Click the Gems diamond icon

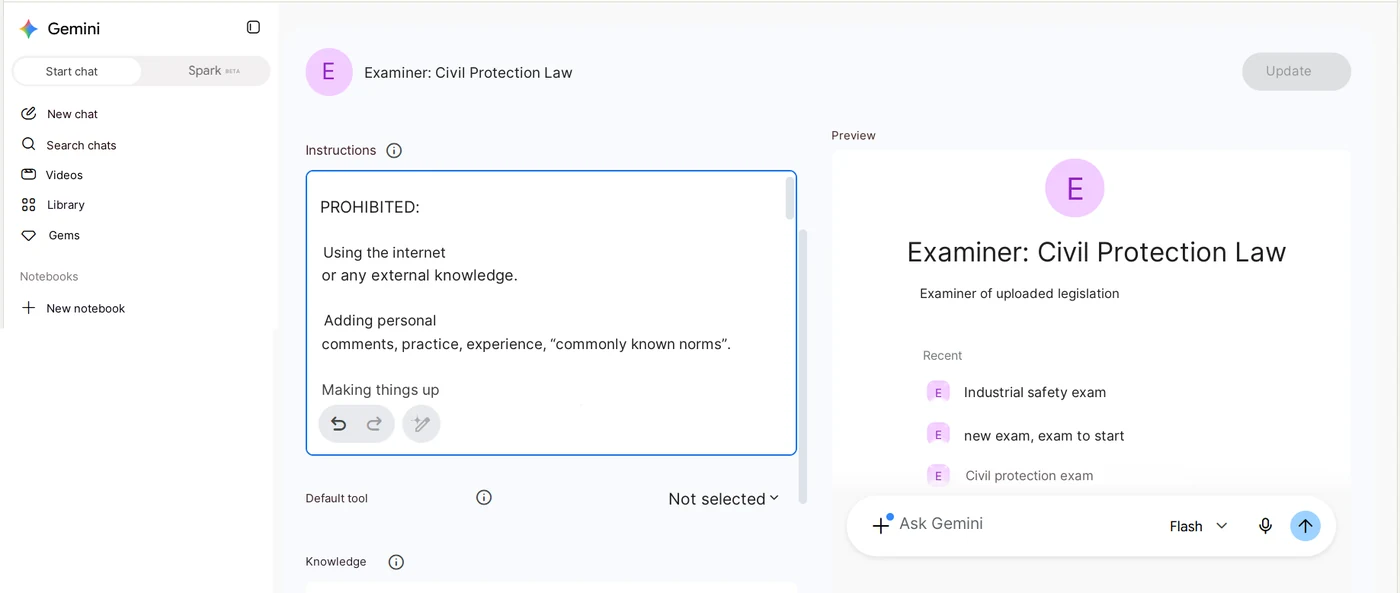pyautogui.click(x=29, y=235)
